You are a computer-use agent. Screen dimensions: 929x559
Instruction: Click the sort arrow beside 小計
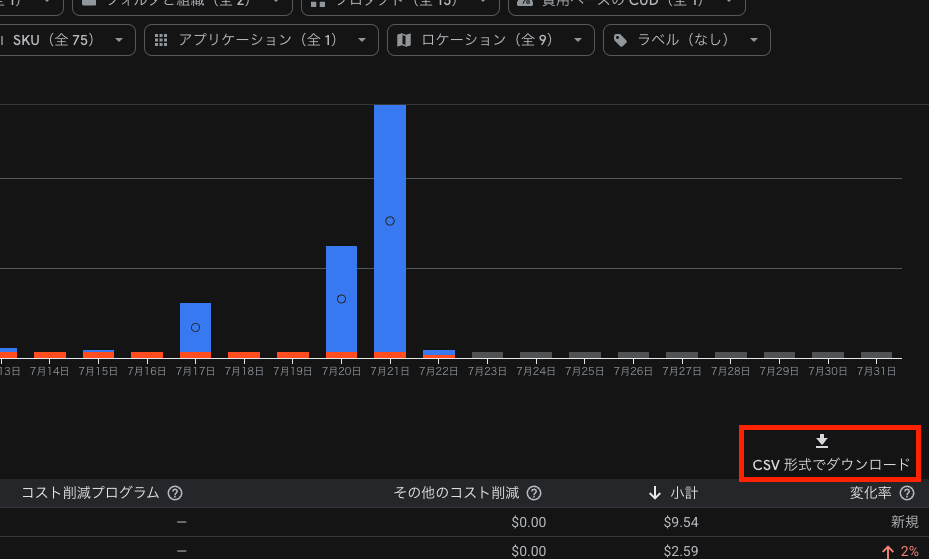pos(655,493)
